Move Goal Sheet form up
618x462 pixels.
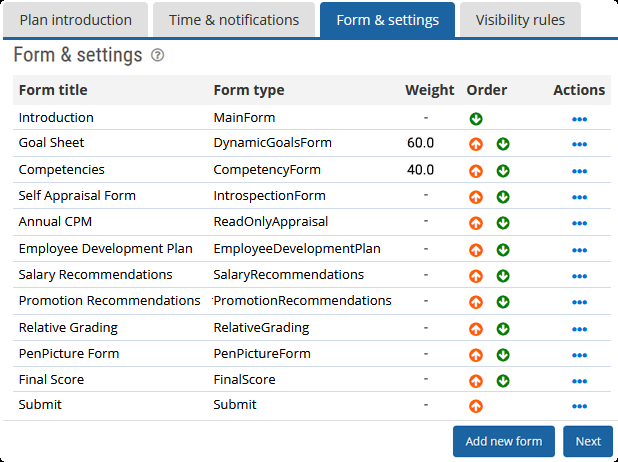476,144
